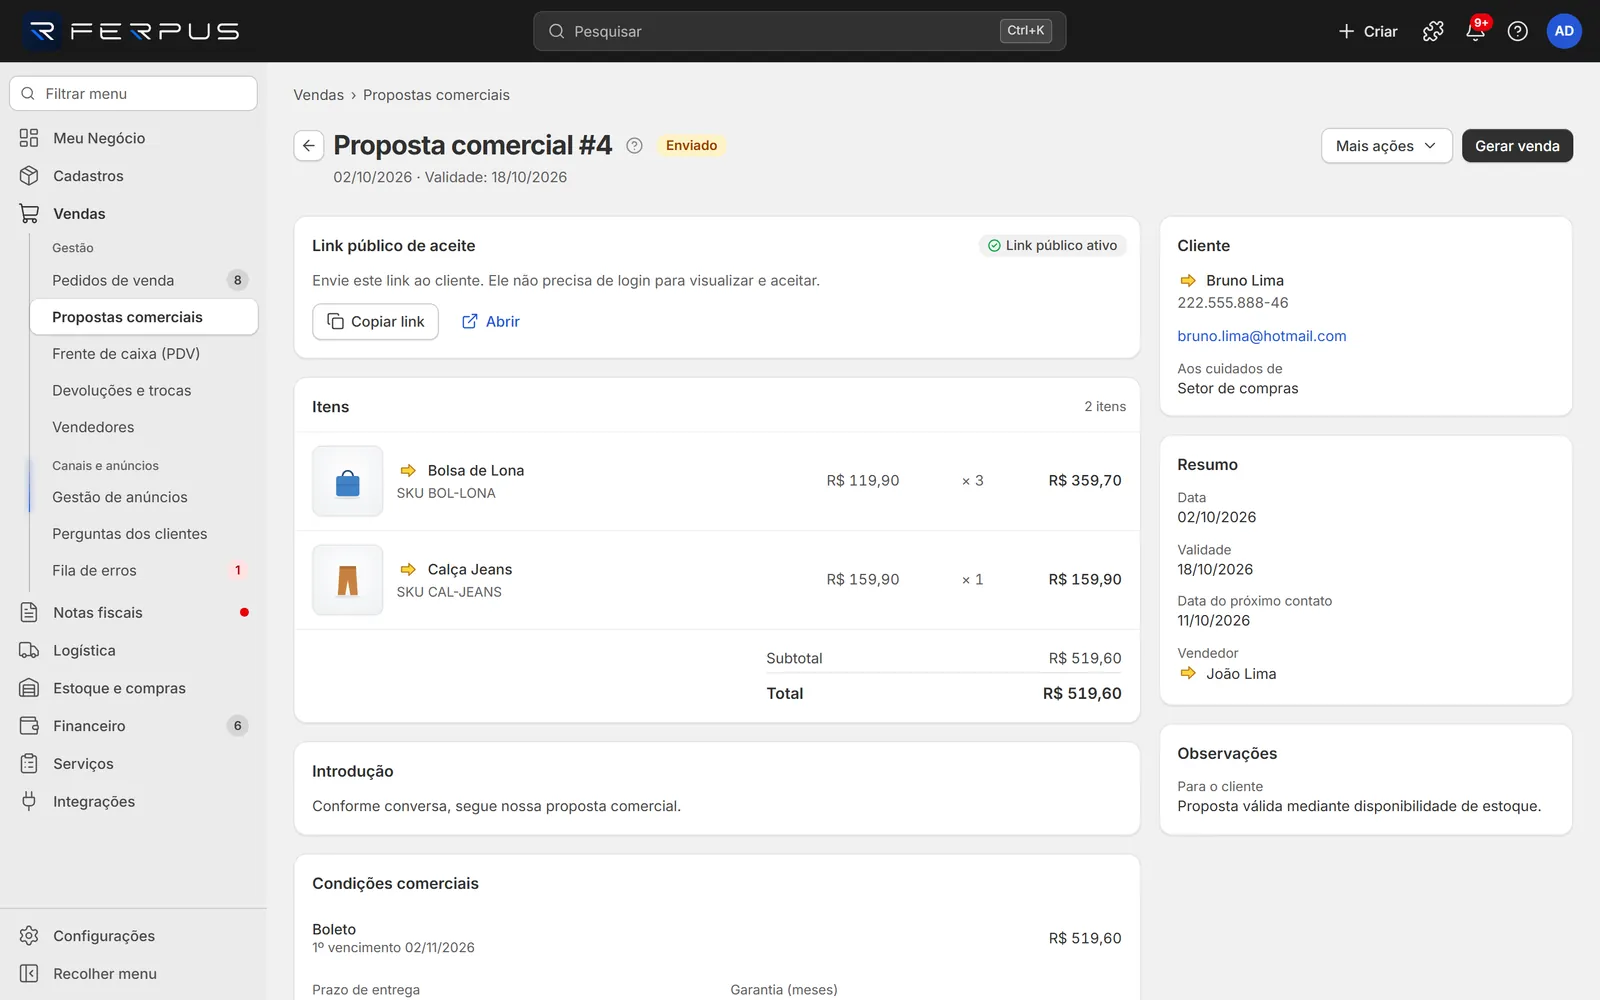
Task: Click the Gerar venda button
Action: [x=1517, y=146]
